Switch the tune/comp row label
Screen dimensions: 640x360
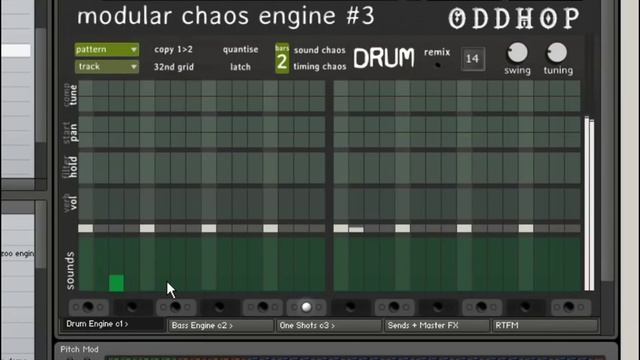71,95
